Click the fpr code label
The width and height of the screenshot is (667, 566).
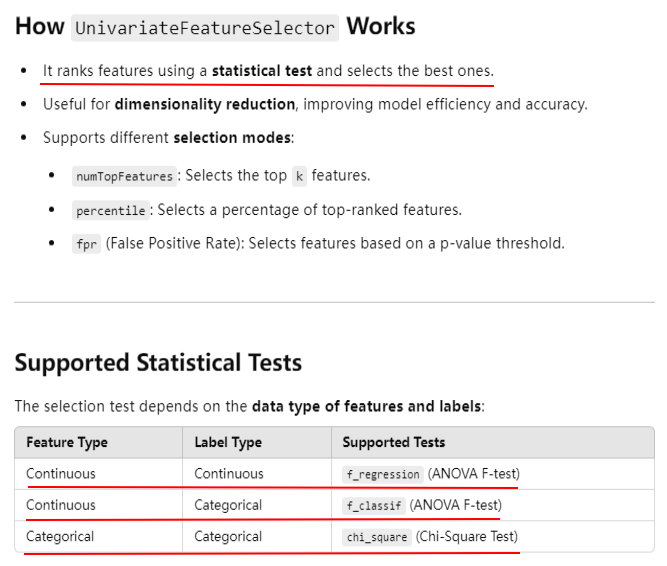[x=86, y=244]
